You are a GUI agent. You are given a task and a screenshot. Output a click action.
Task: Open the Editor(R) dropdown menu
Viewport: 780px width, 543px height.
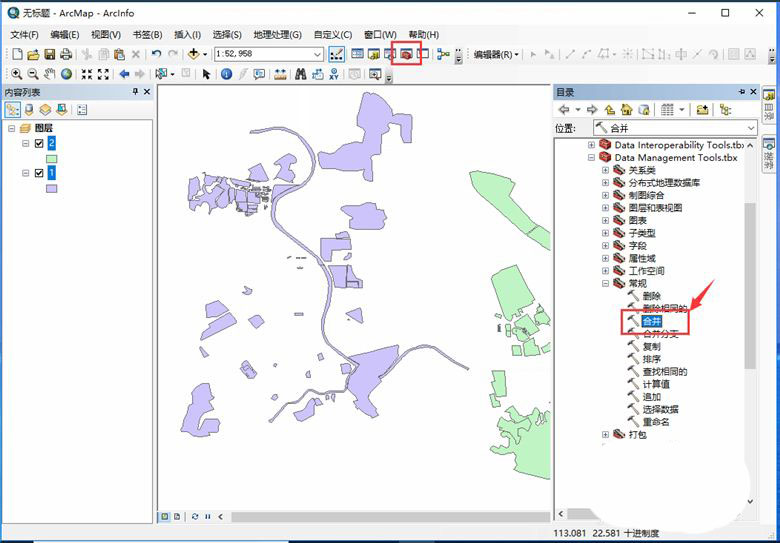click(496, 54)
